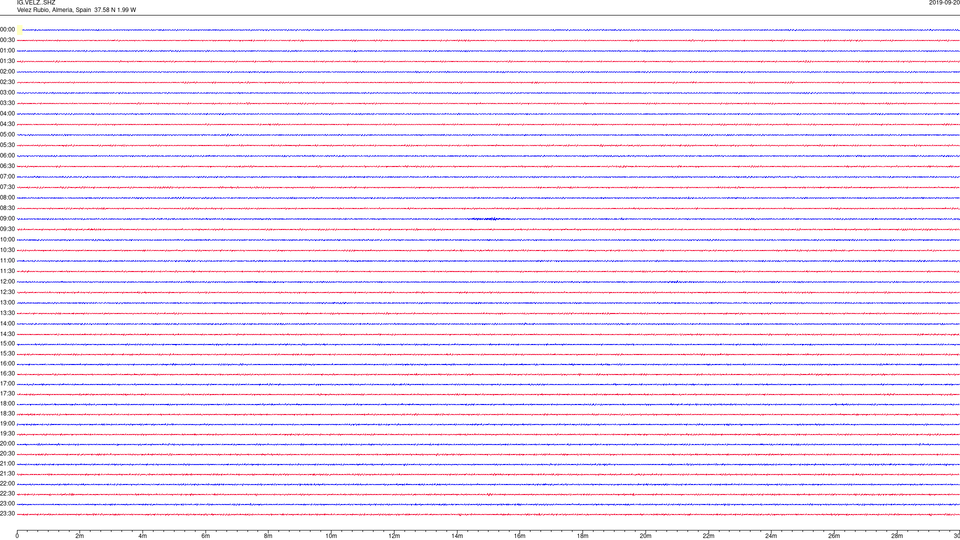Click the 8m axis tick label
The height and width of the screenshot is (540, 960).
(x=268, y=536)
